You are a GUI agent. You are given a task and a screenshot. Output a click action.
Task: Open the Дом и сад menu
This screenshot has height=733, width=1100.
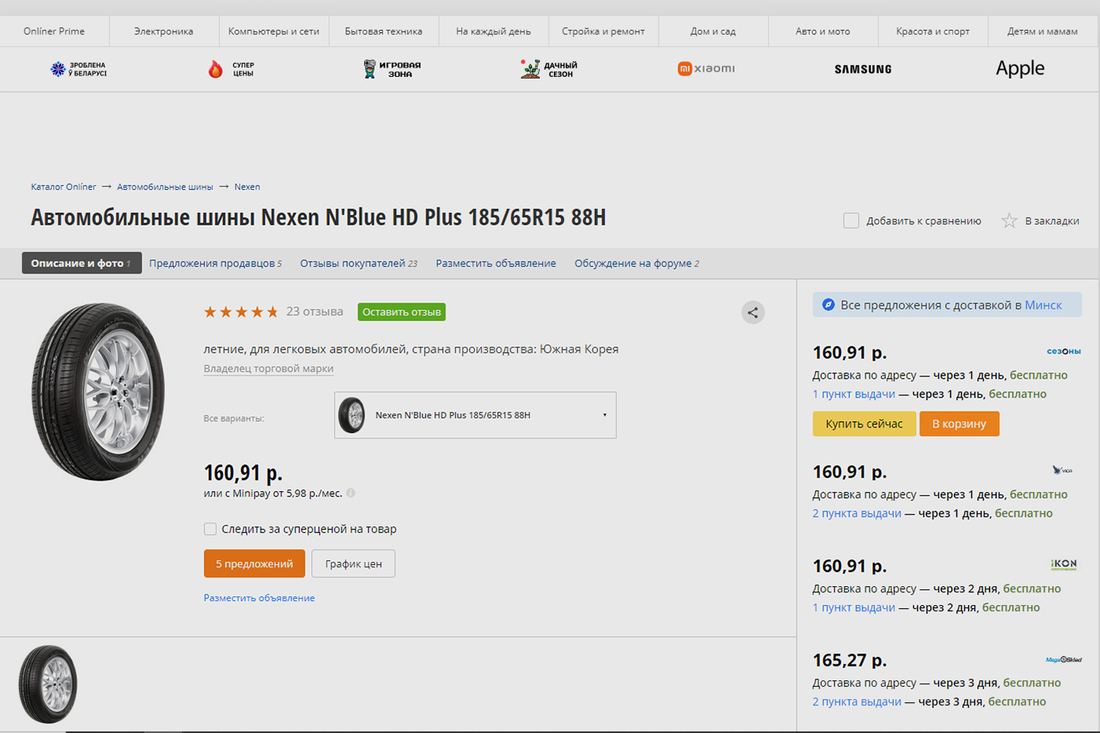click(x=713, y=32)
